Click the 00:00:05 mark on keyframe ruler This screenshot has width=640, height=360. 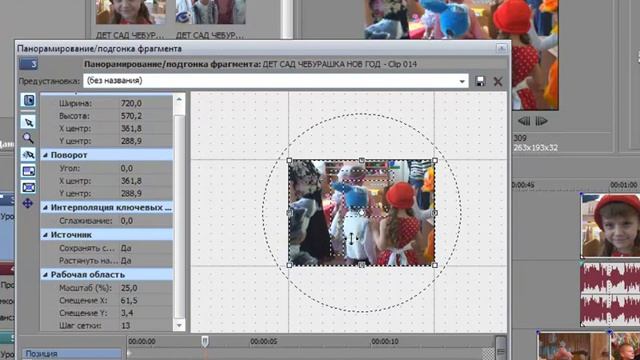264,341
